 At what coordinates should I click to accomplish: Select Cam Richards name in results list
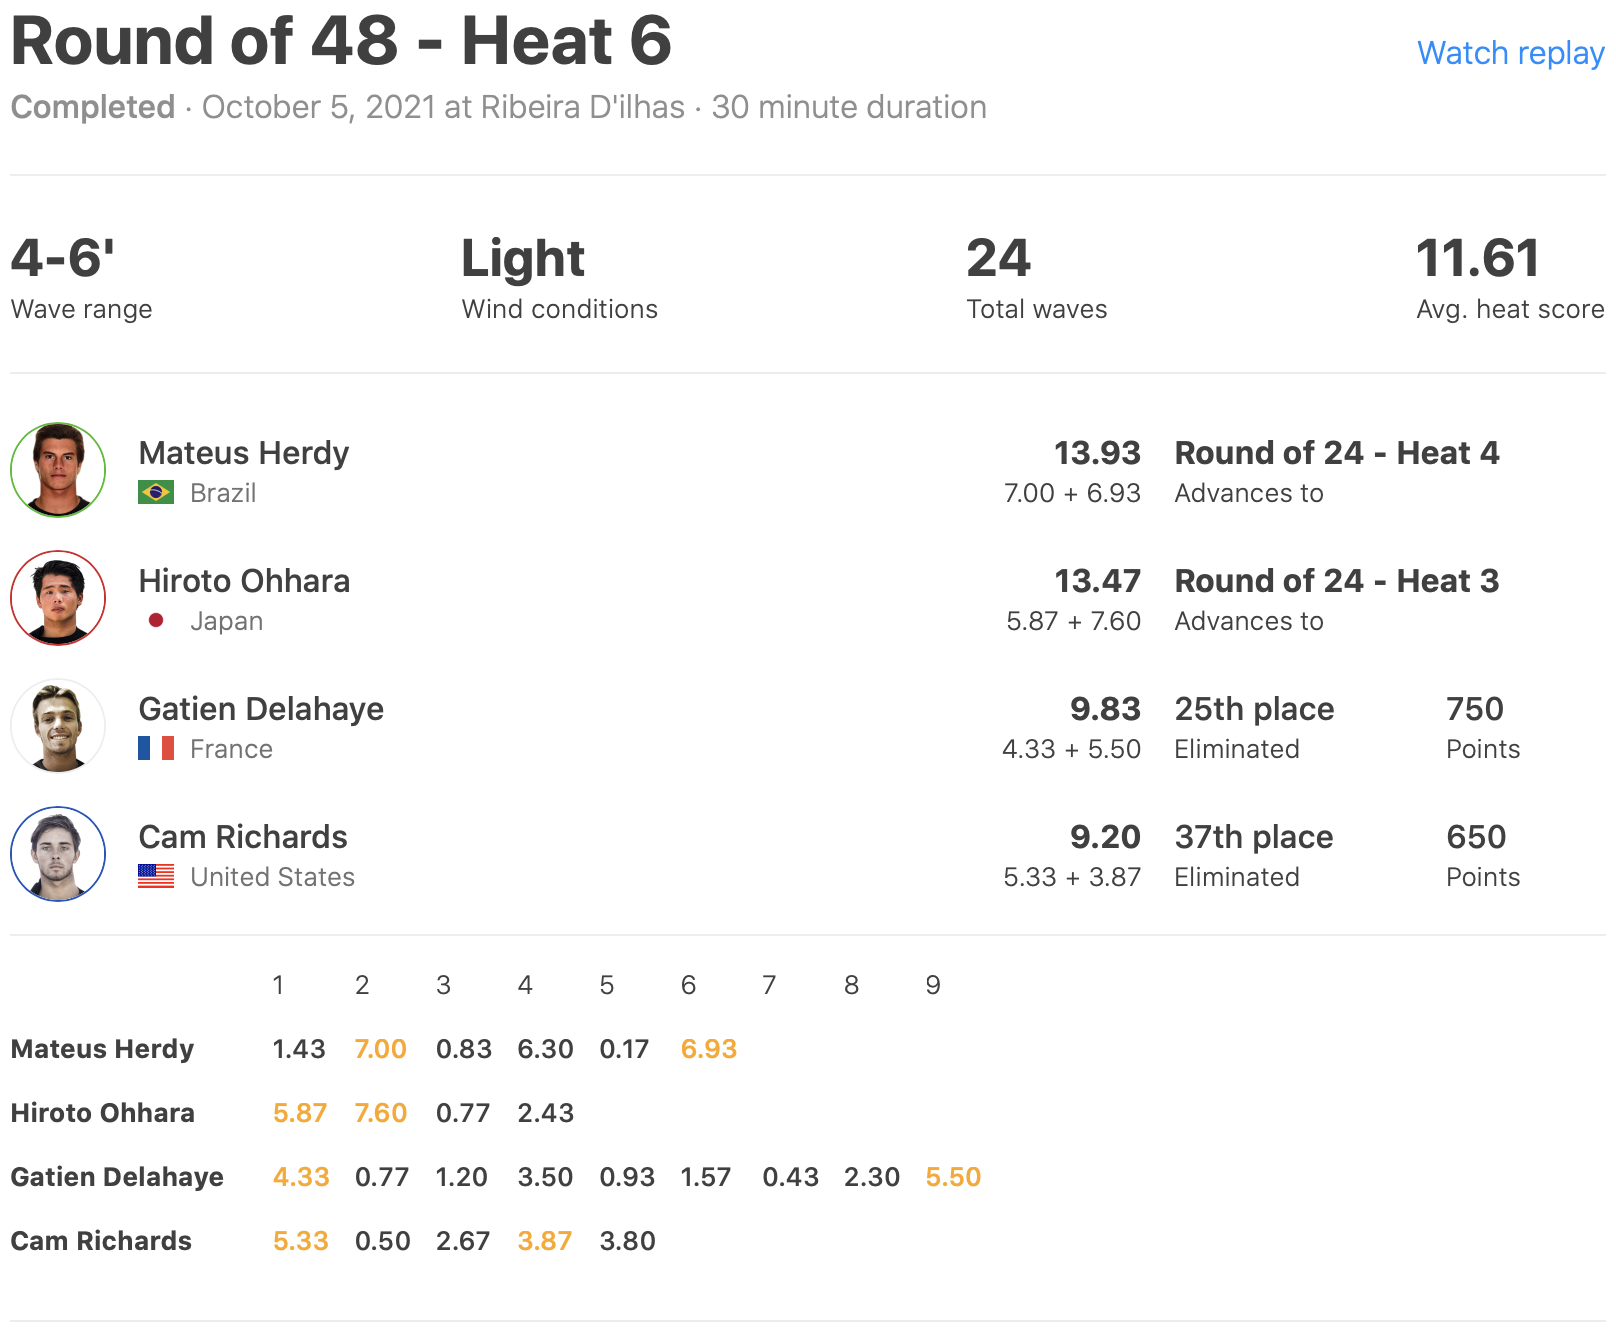(243, 837)
